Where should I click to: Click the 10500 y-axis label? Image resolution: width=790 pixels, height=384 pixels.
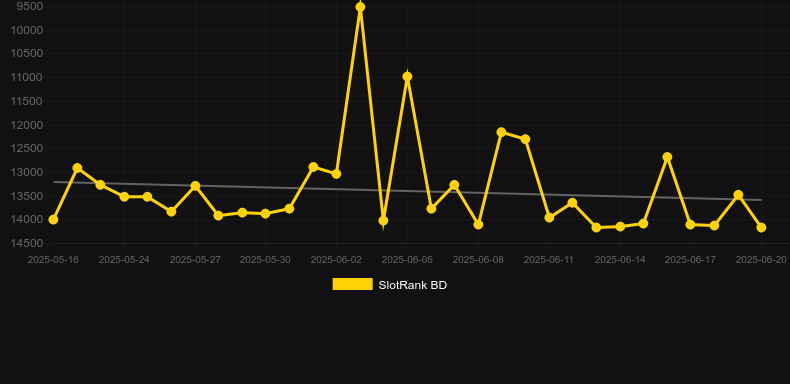coord(27,53)
